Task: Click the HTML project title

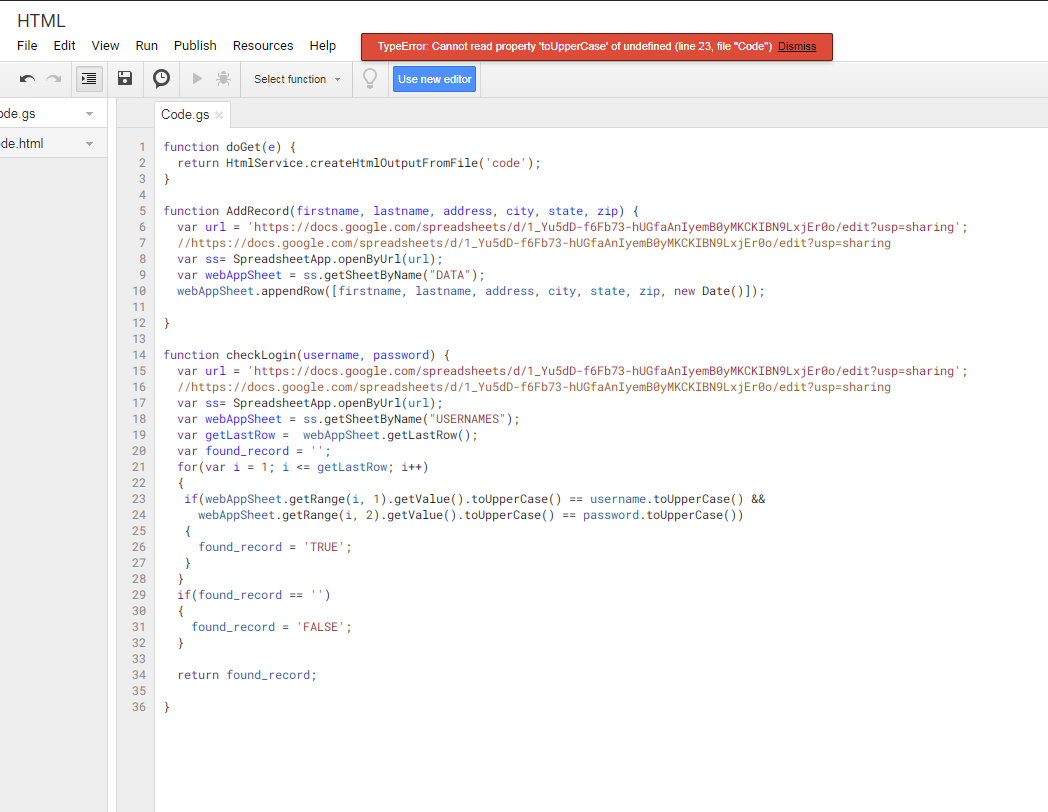Action: pyautogui.click(x=41, y=20)
